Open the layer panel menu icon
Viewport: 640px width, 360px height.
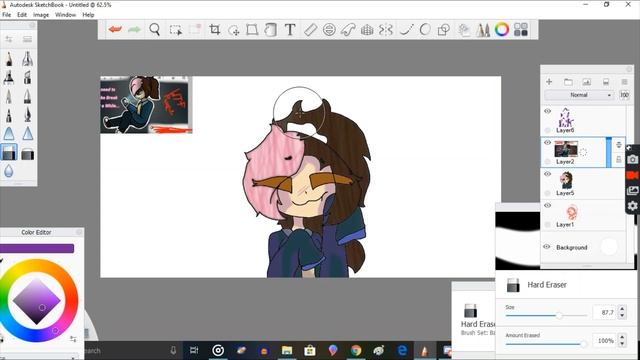tap(624, 82)
